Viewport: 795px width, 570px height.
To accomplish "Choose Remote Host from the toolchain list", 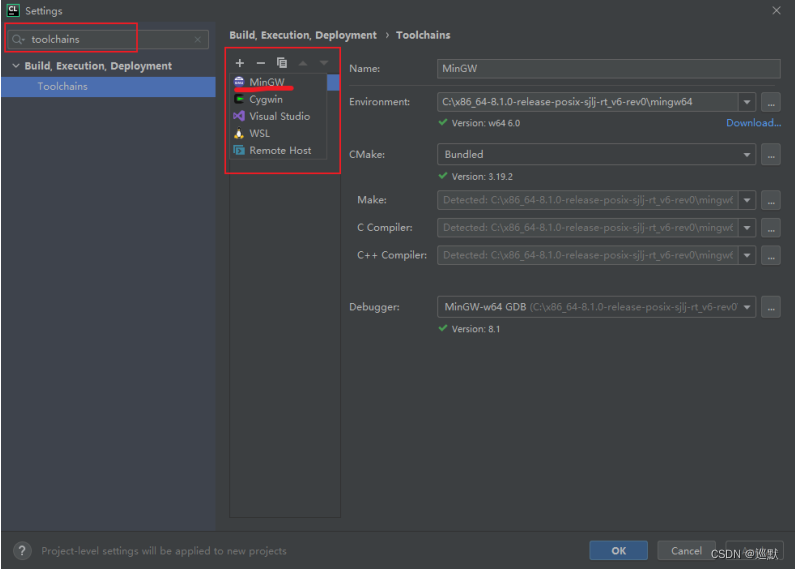I will tap(278, 151).
